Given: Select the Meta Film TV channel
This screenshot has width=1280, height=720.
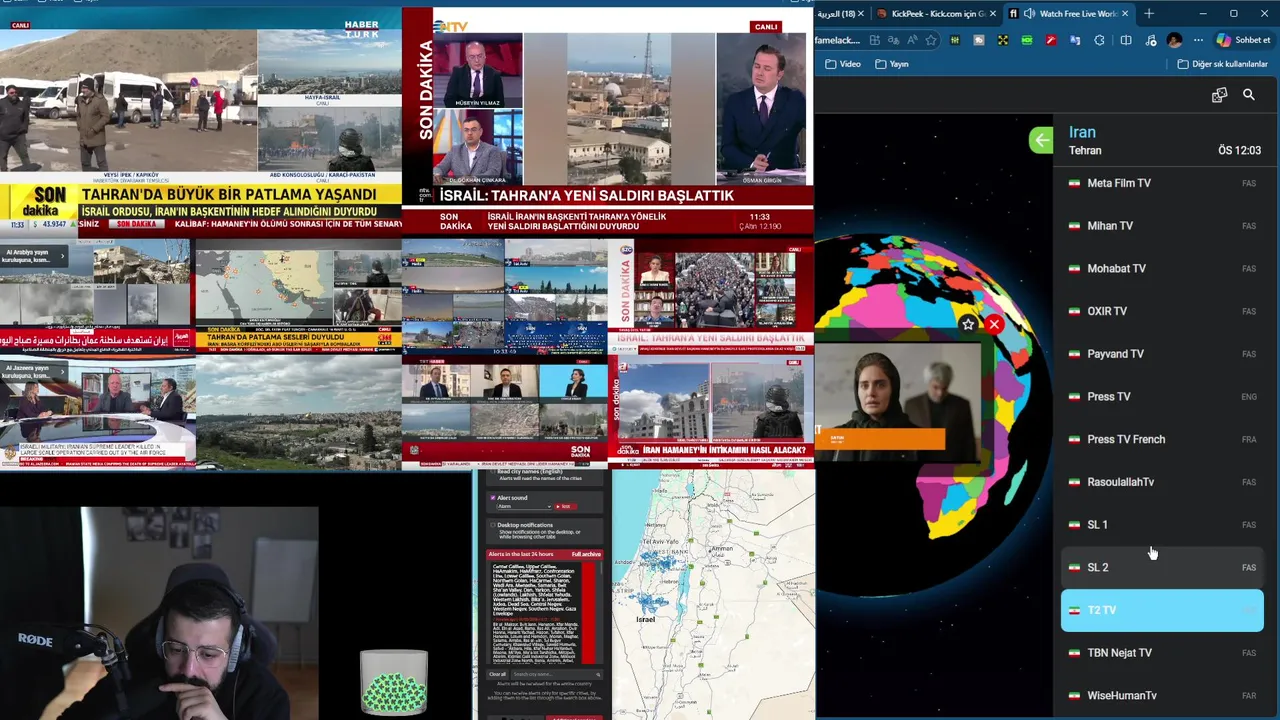Looking at the screenshot, I should click(1162, 183).
